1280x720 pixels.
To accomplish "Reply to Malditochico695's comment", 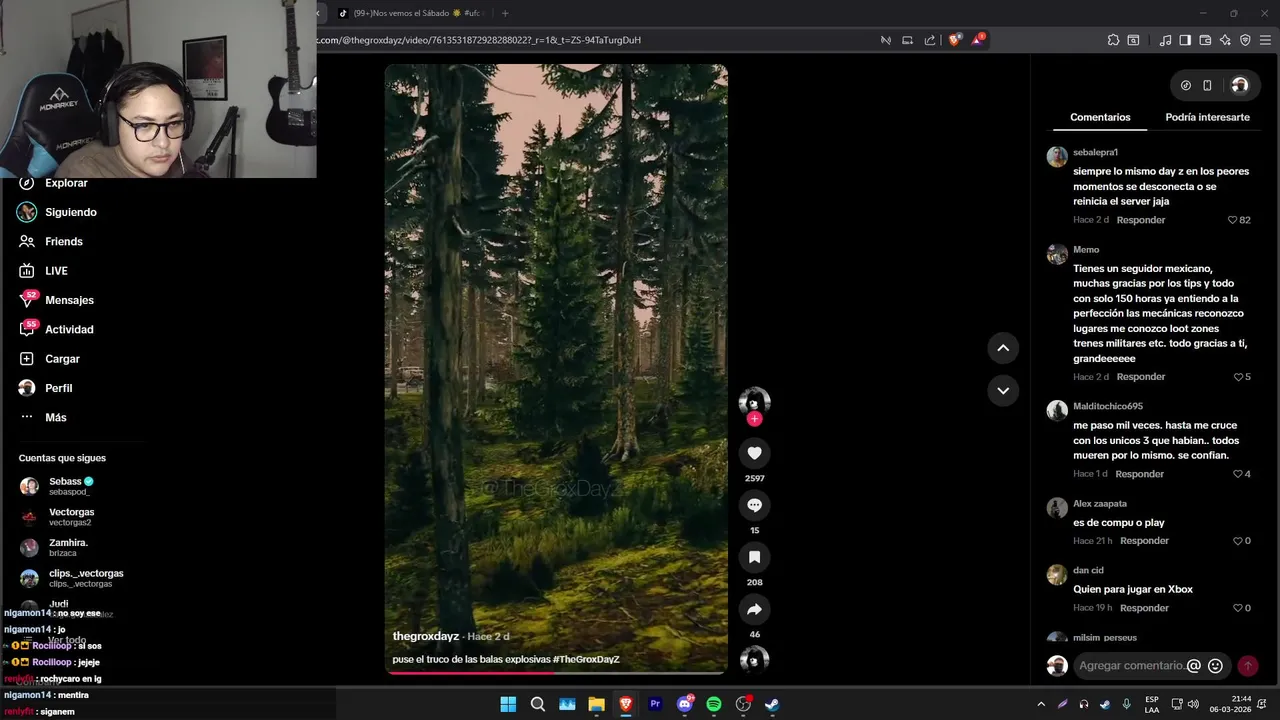I will pyautogui.click(x=1140, y=474).
